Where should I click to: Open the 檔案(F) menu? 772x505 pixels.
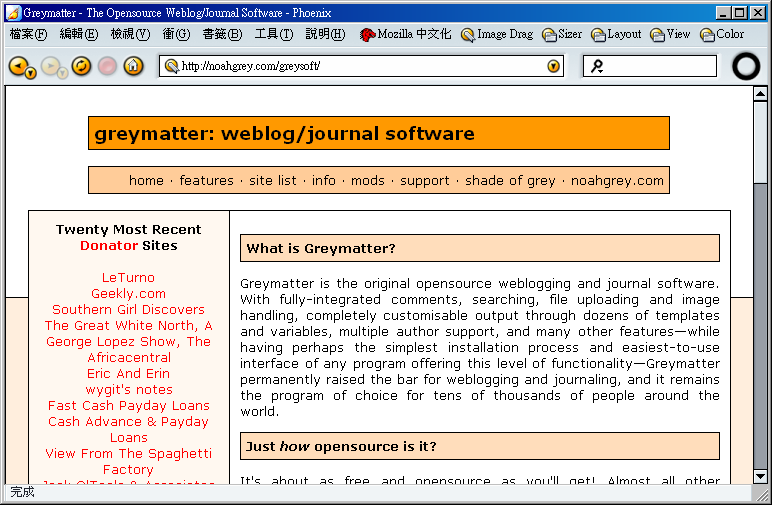(x=29, y=34)
